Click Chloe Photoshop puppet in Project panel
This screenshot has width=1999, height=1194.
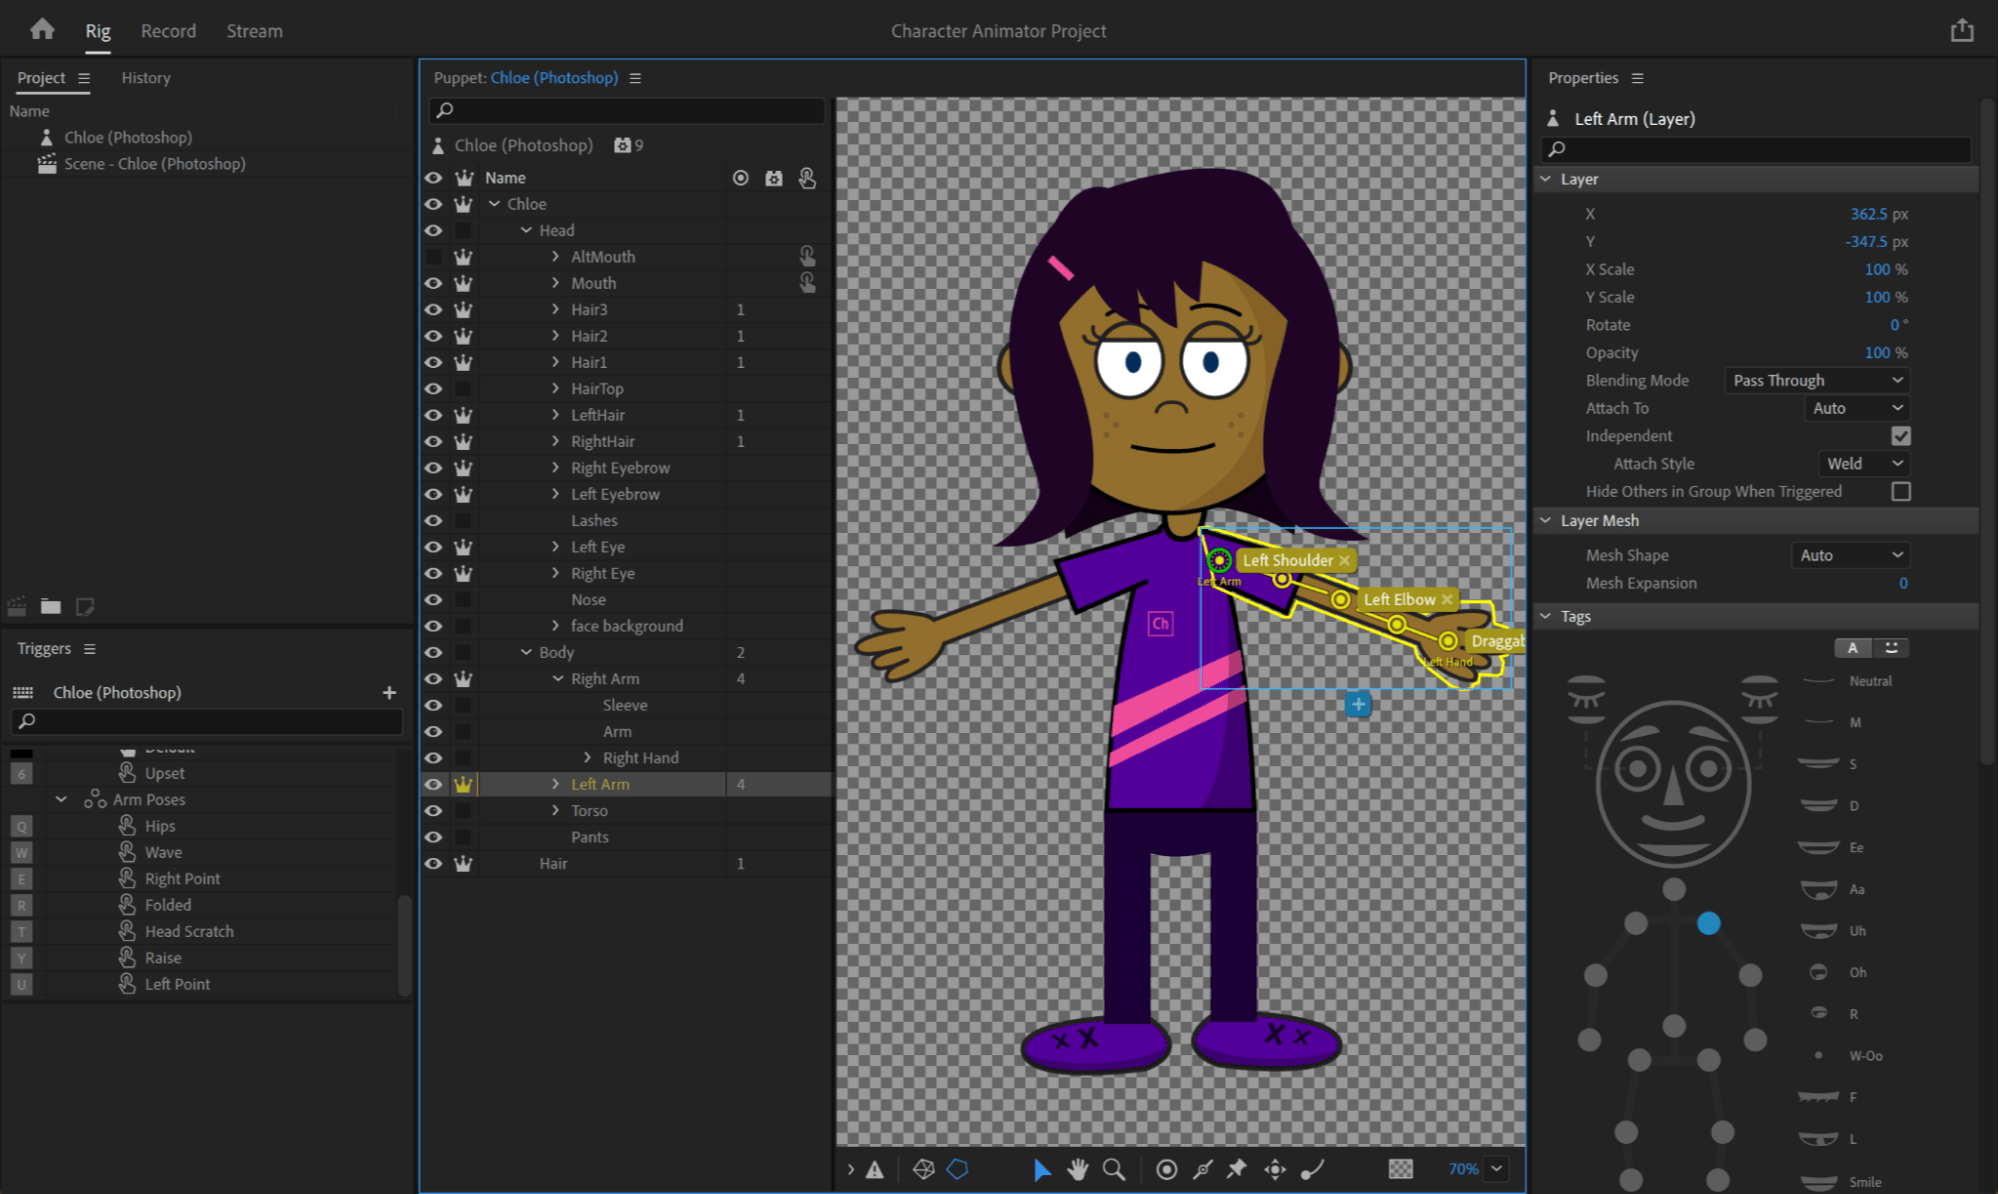126,136
